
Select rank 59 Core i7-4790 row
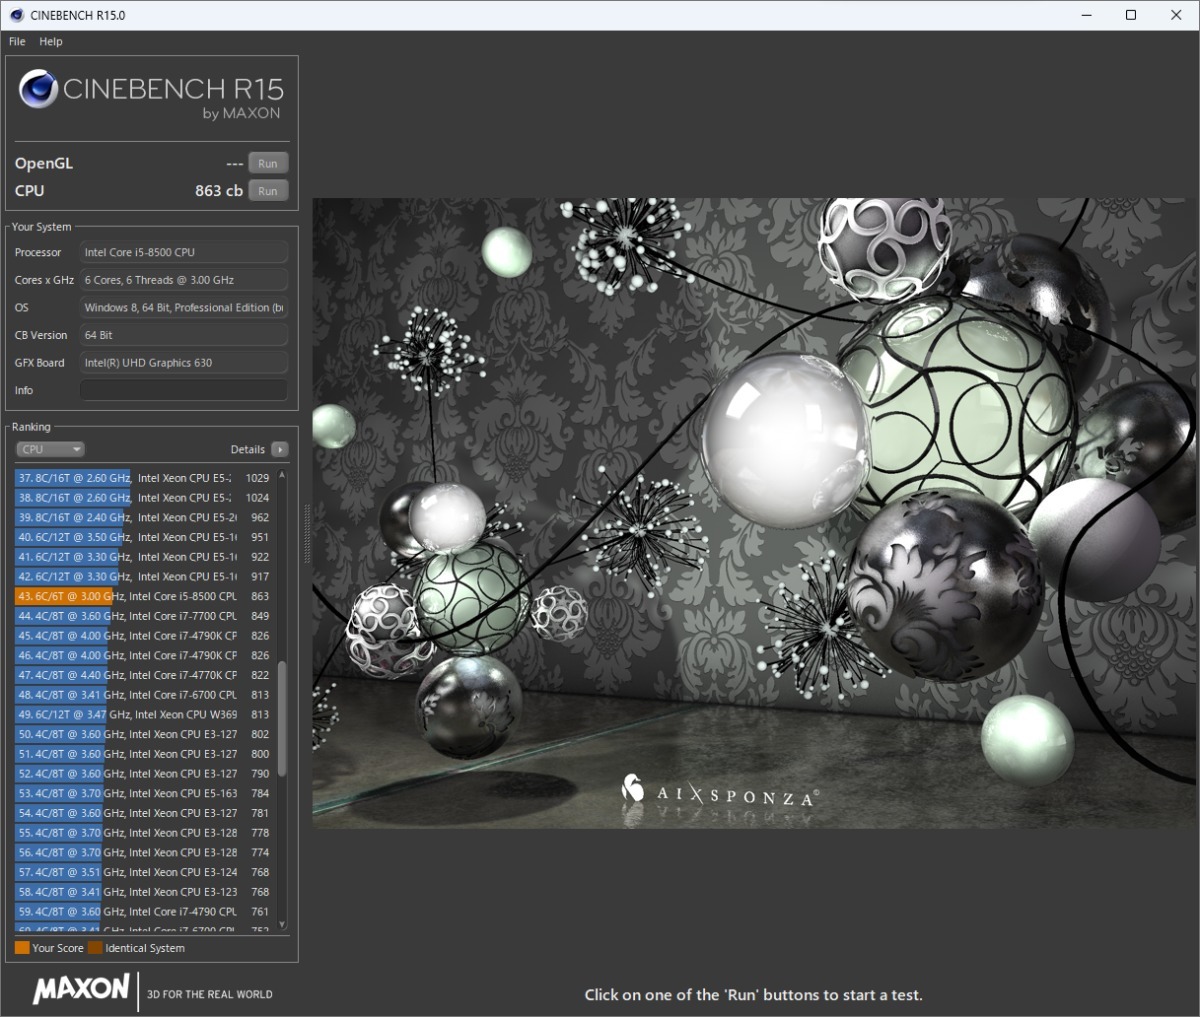point(144,912)
